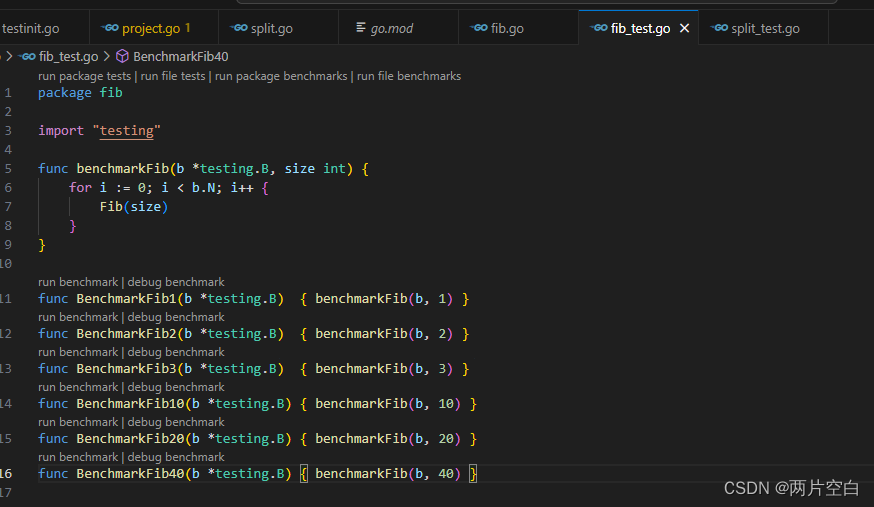874x507 pixels.
Task: Open fib_test.go breadcrumb item
Action: click(x=69, y=56)
